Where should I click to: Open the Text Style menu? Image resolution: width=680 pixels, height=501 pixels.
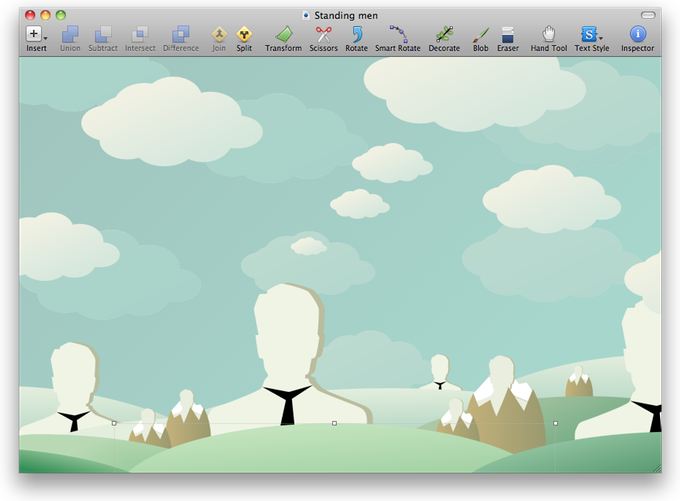(592, 39)
